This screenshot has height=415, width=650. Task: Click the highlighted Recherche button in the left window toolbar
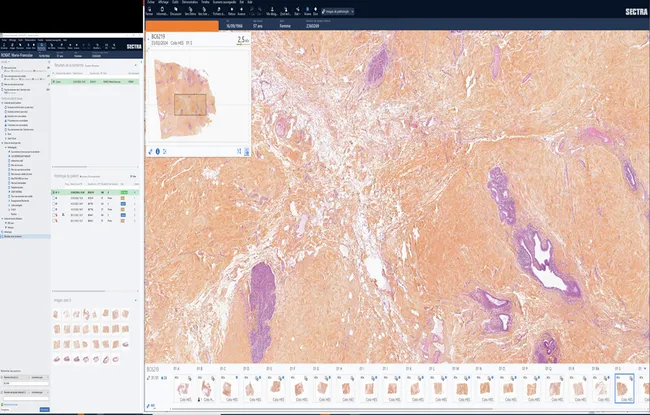click(x=41, y=46)
